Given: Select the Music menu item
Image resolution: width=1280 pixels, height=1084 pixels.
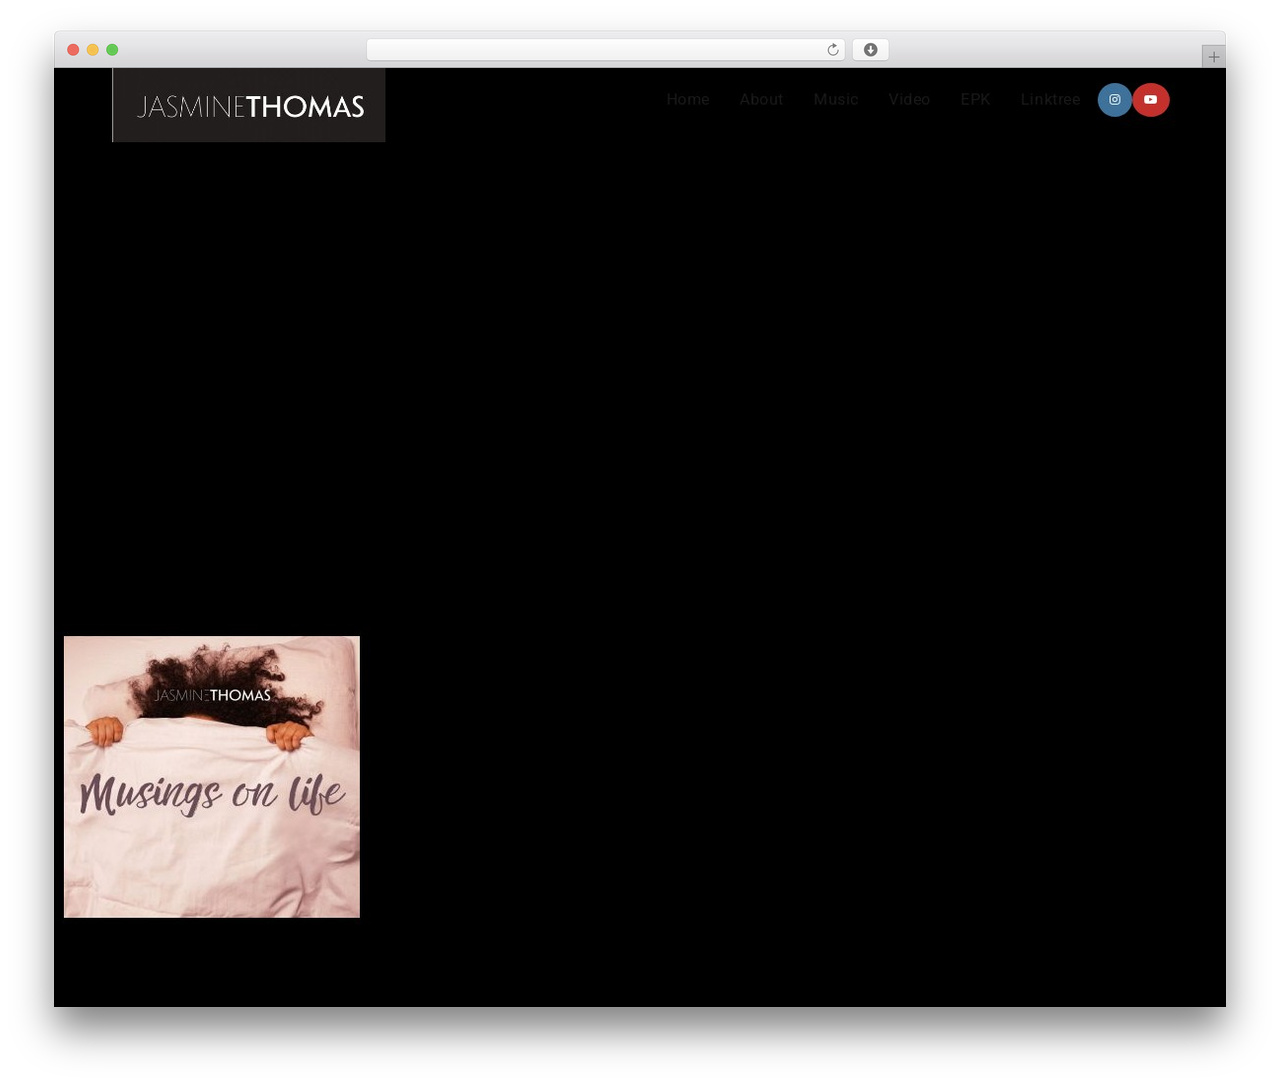Looking at the screenshot, I should (x=836, y=100).
